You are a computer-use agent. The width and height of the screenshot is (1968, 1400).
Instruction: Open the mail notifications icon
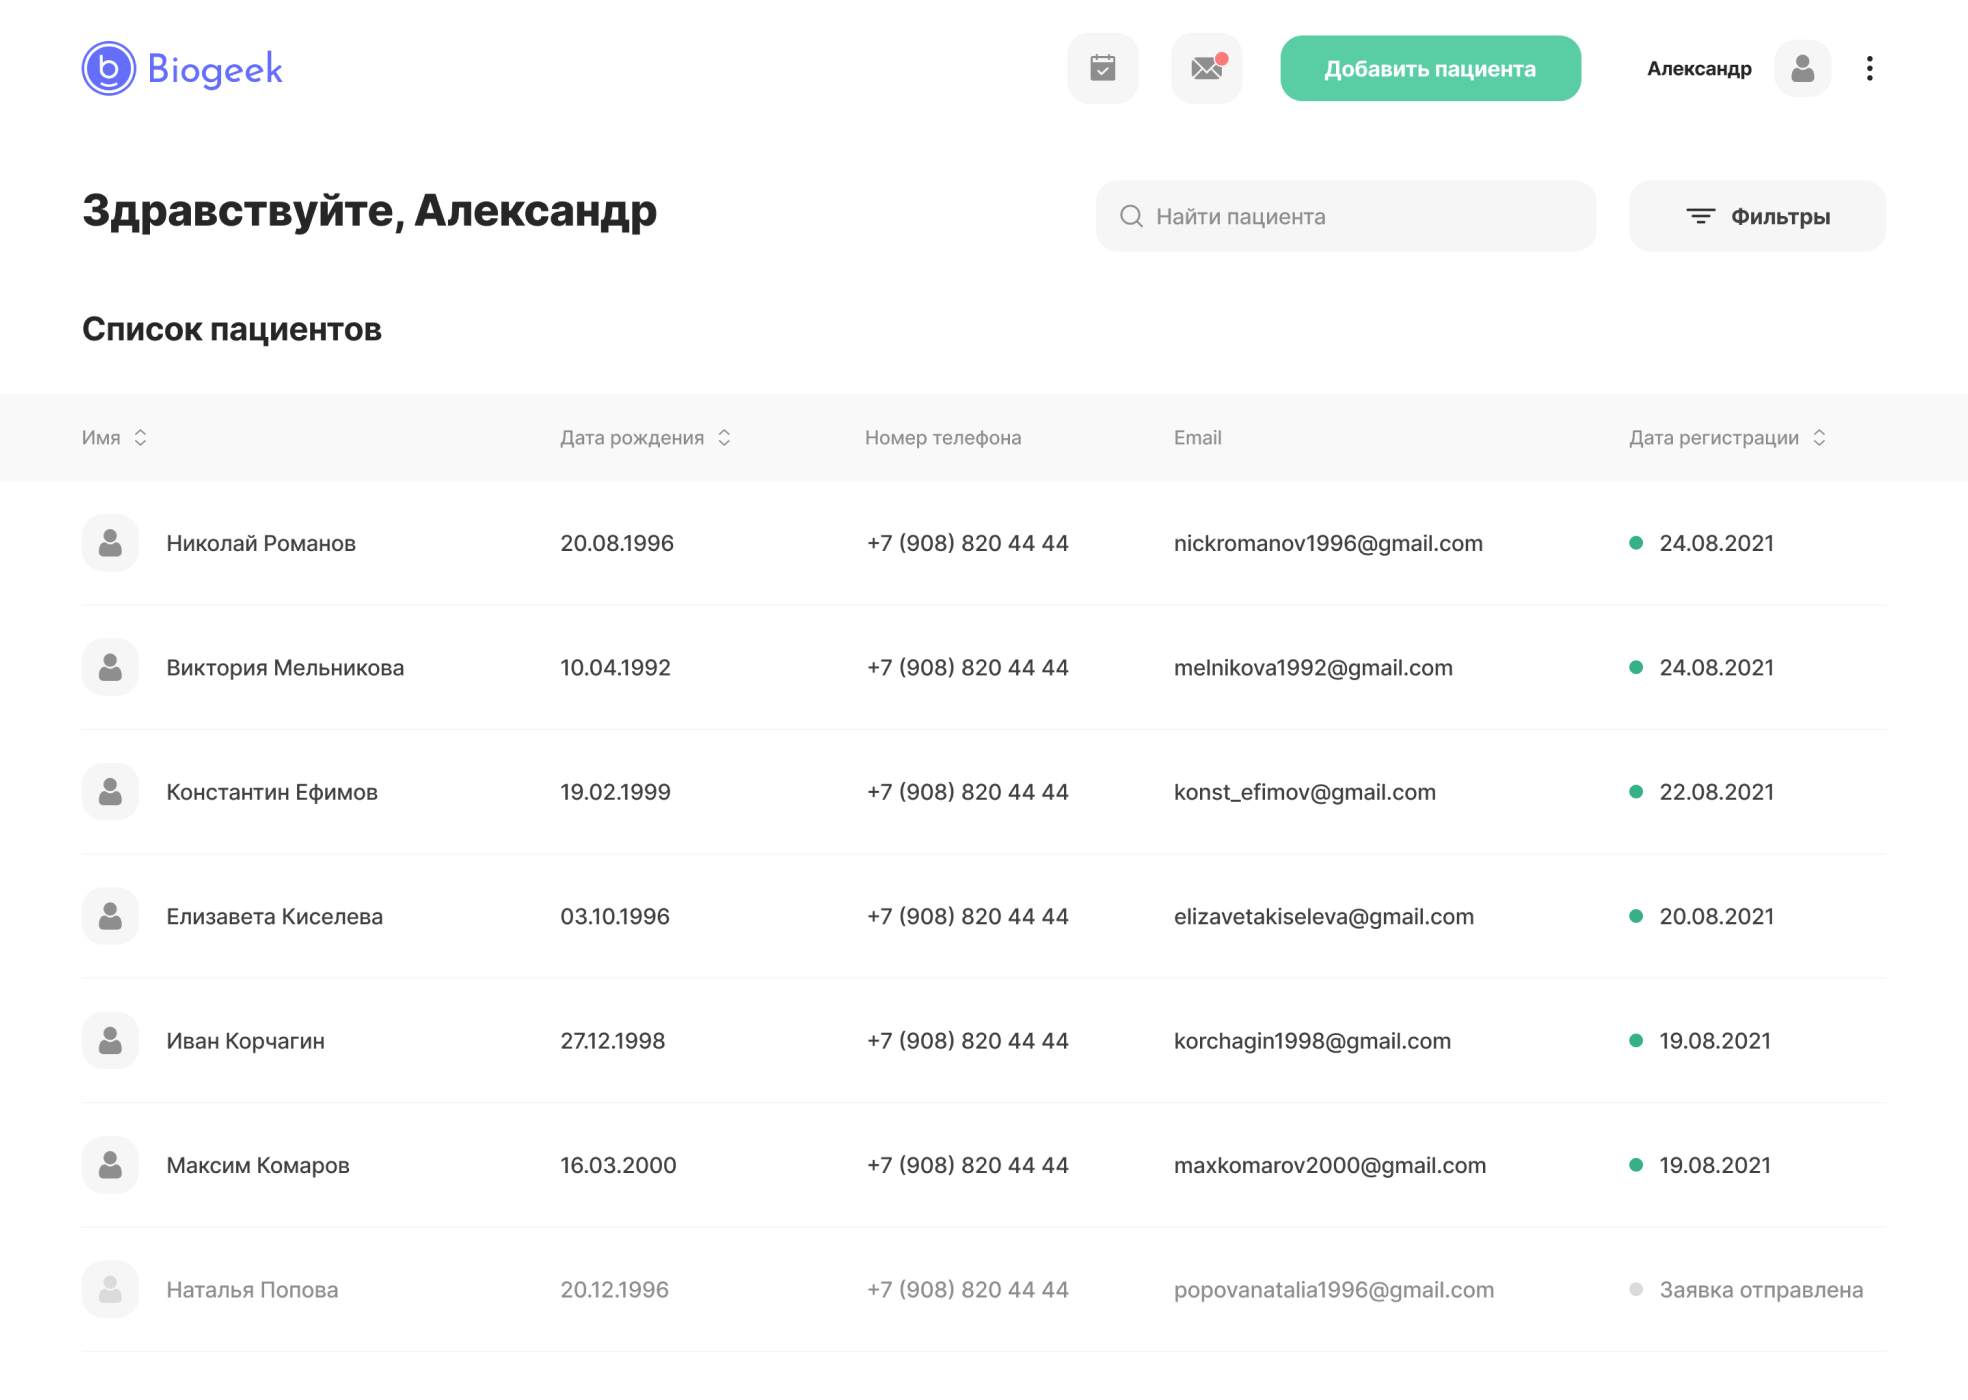(1206, 68)
